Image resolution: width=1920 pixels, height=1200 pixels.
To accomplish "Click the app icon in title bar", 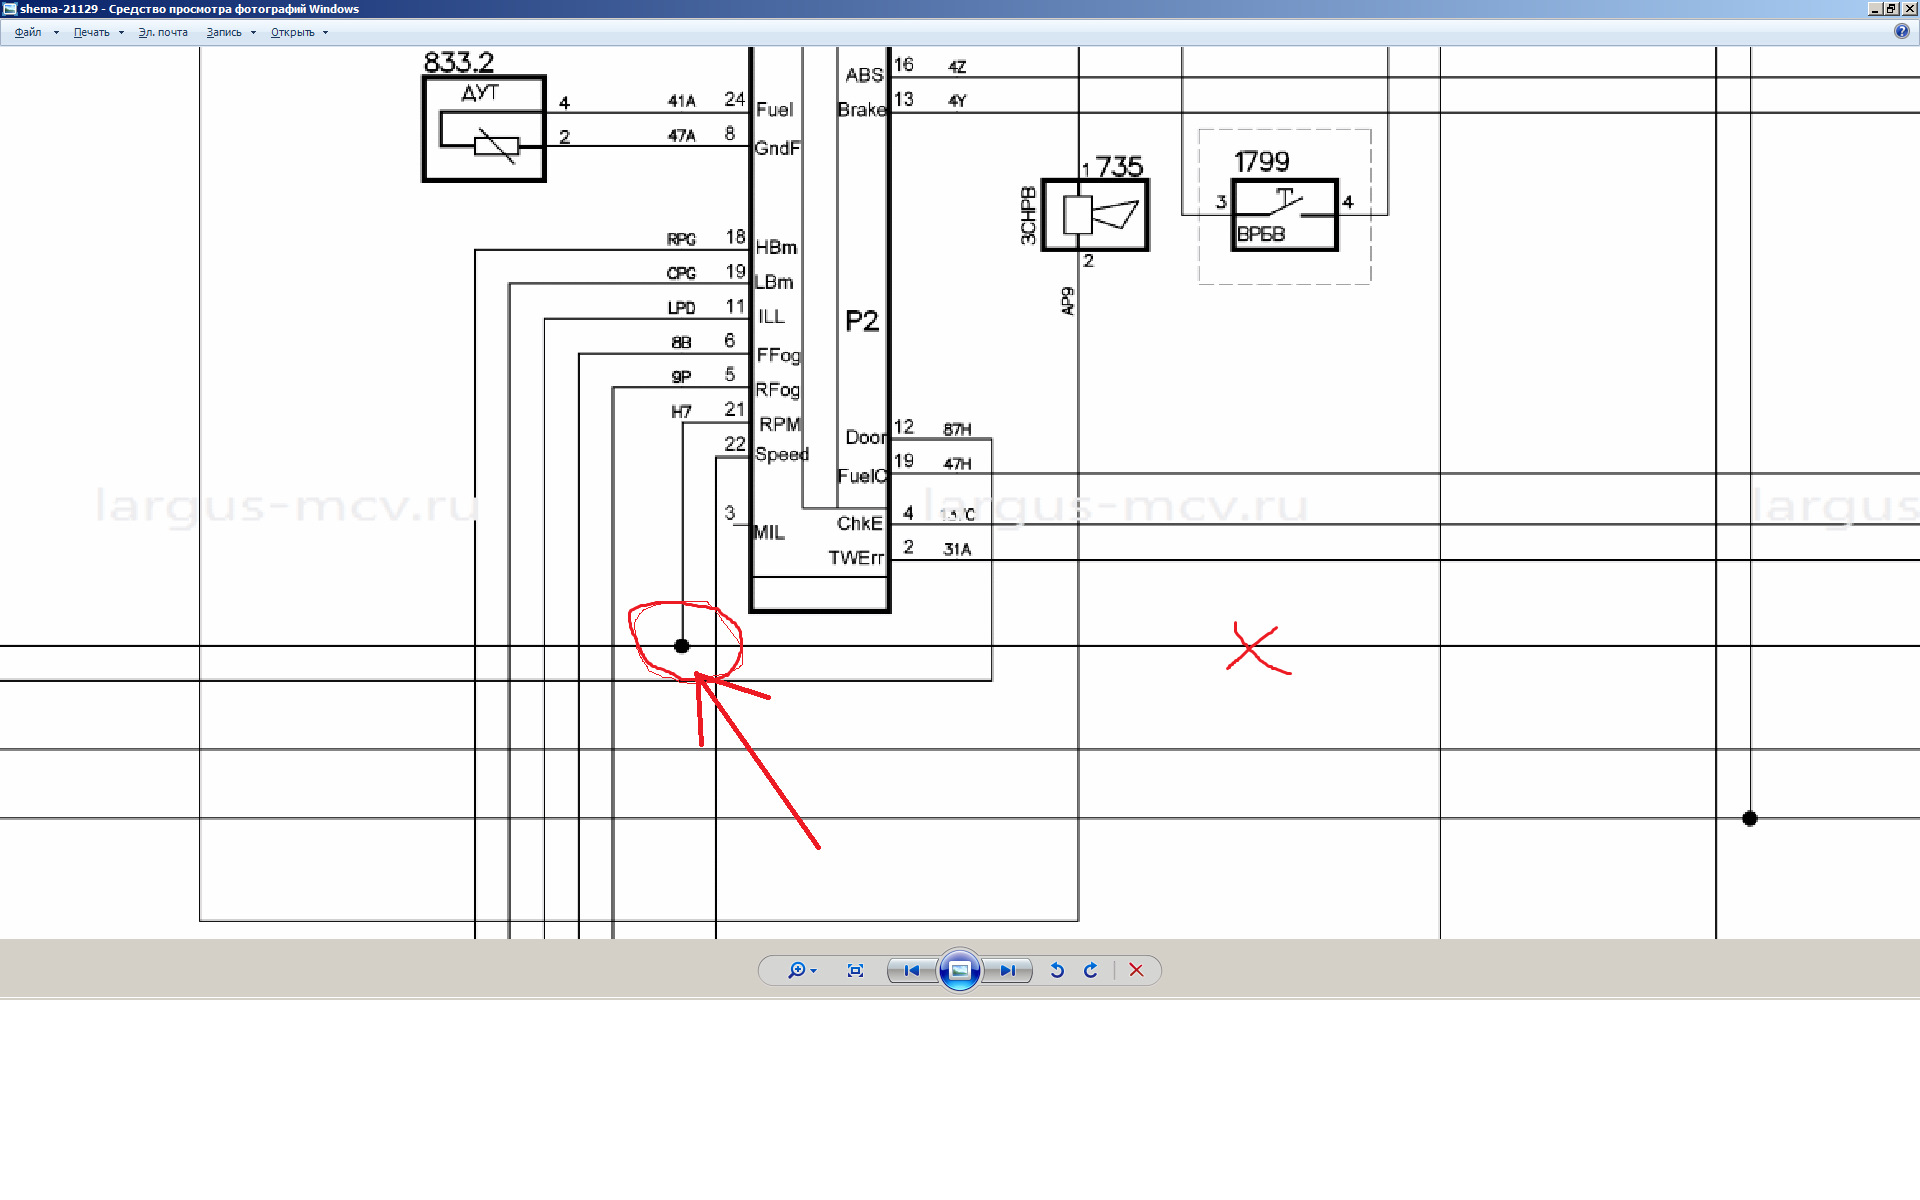I will (x=9, y=9).
